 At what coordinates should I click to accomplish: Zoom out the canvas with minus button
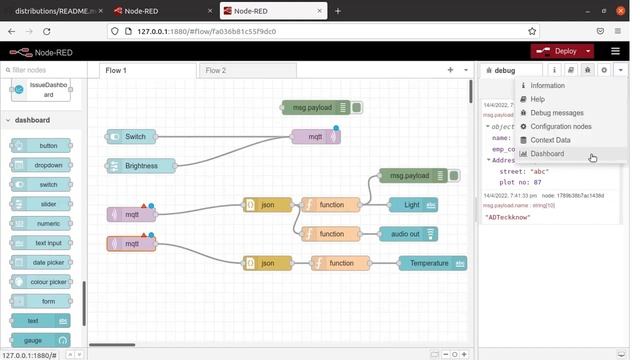[x=445, y=355]
